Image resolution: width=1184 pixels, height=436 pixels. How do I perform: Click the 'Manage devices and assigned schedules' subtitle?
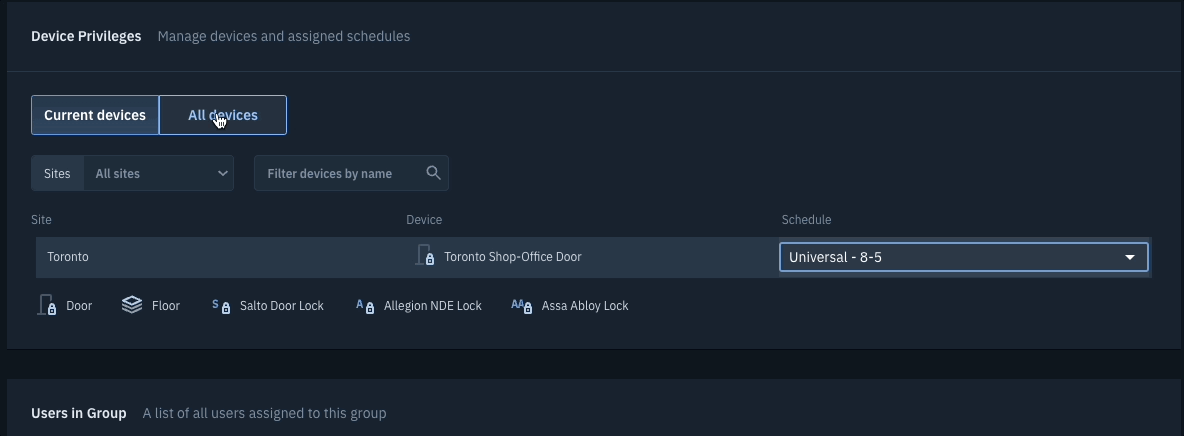click(x=284, y=36)
